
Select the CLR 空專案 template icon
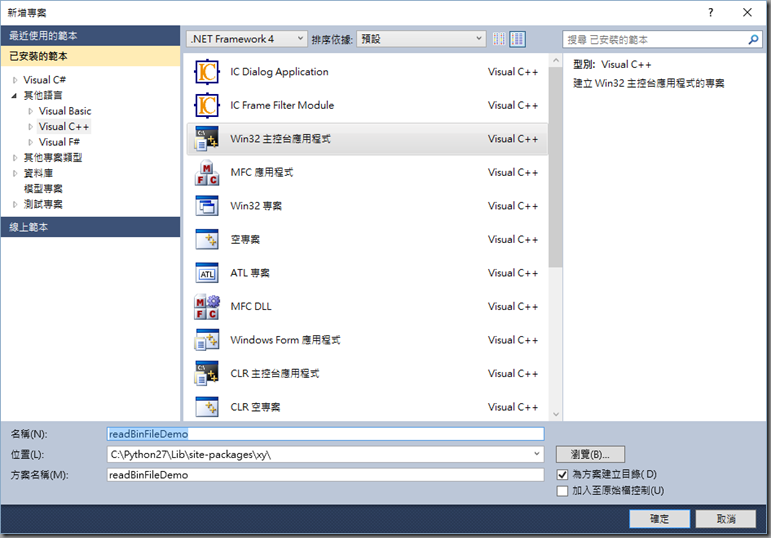[207, 407]
